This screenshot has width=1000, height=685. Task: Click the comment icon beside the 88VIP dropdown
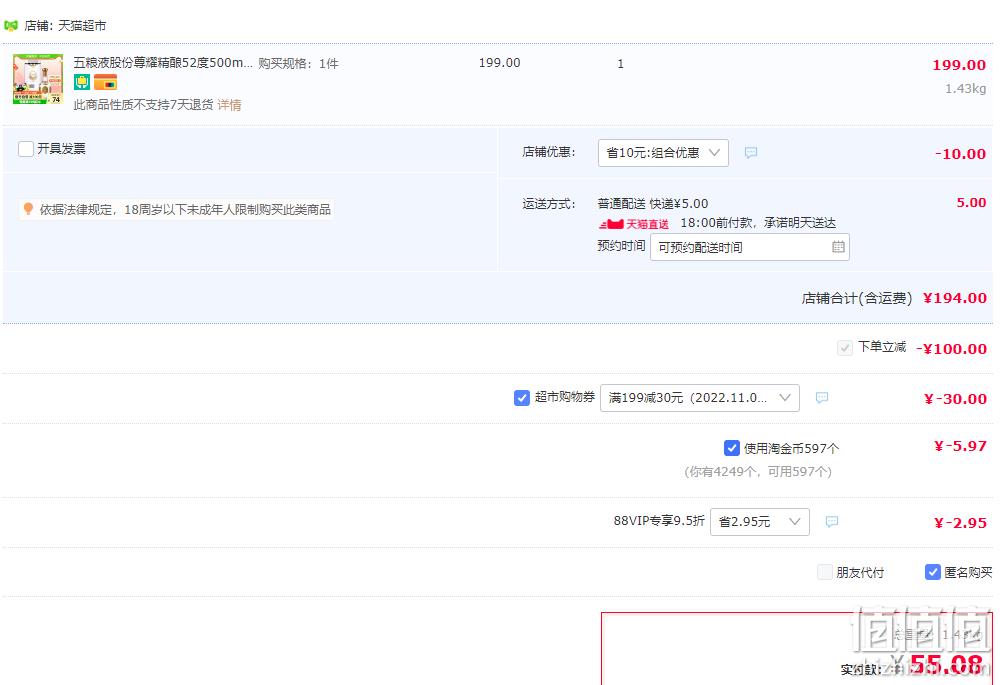[x=832, y=522]
